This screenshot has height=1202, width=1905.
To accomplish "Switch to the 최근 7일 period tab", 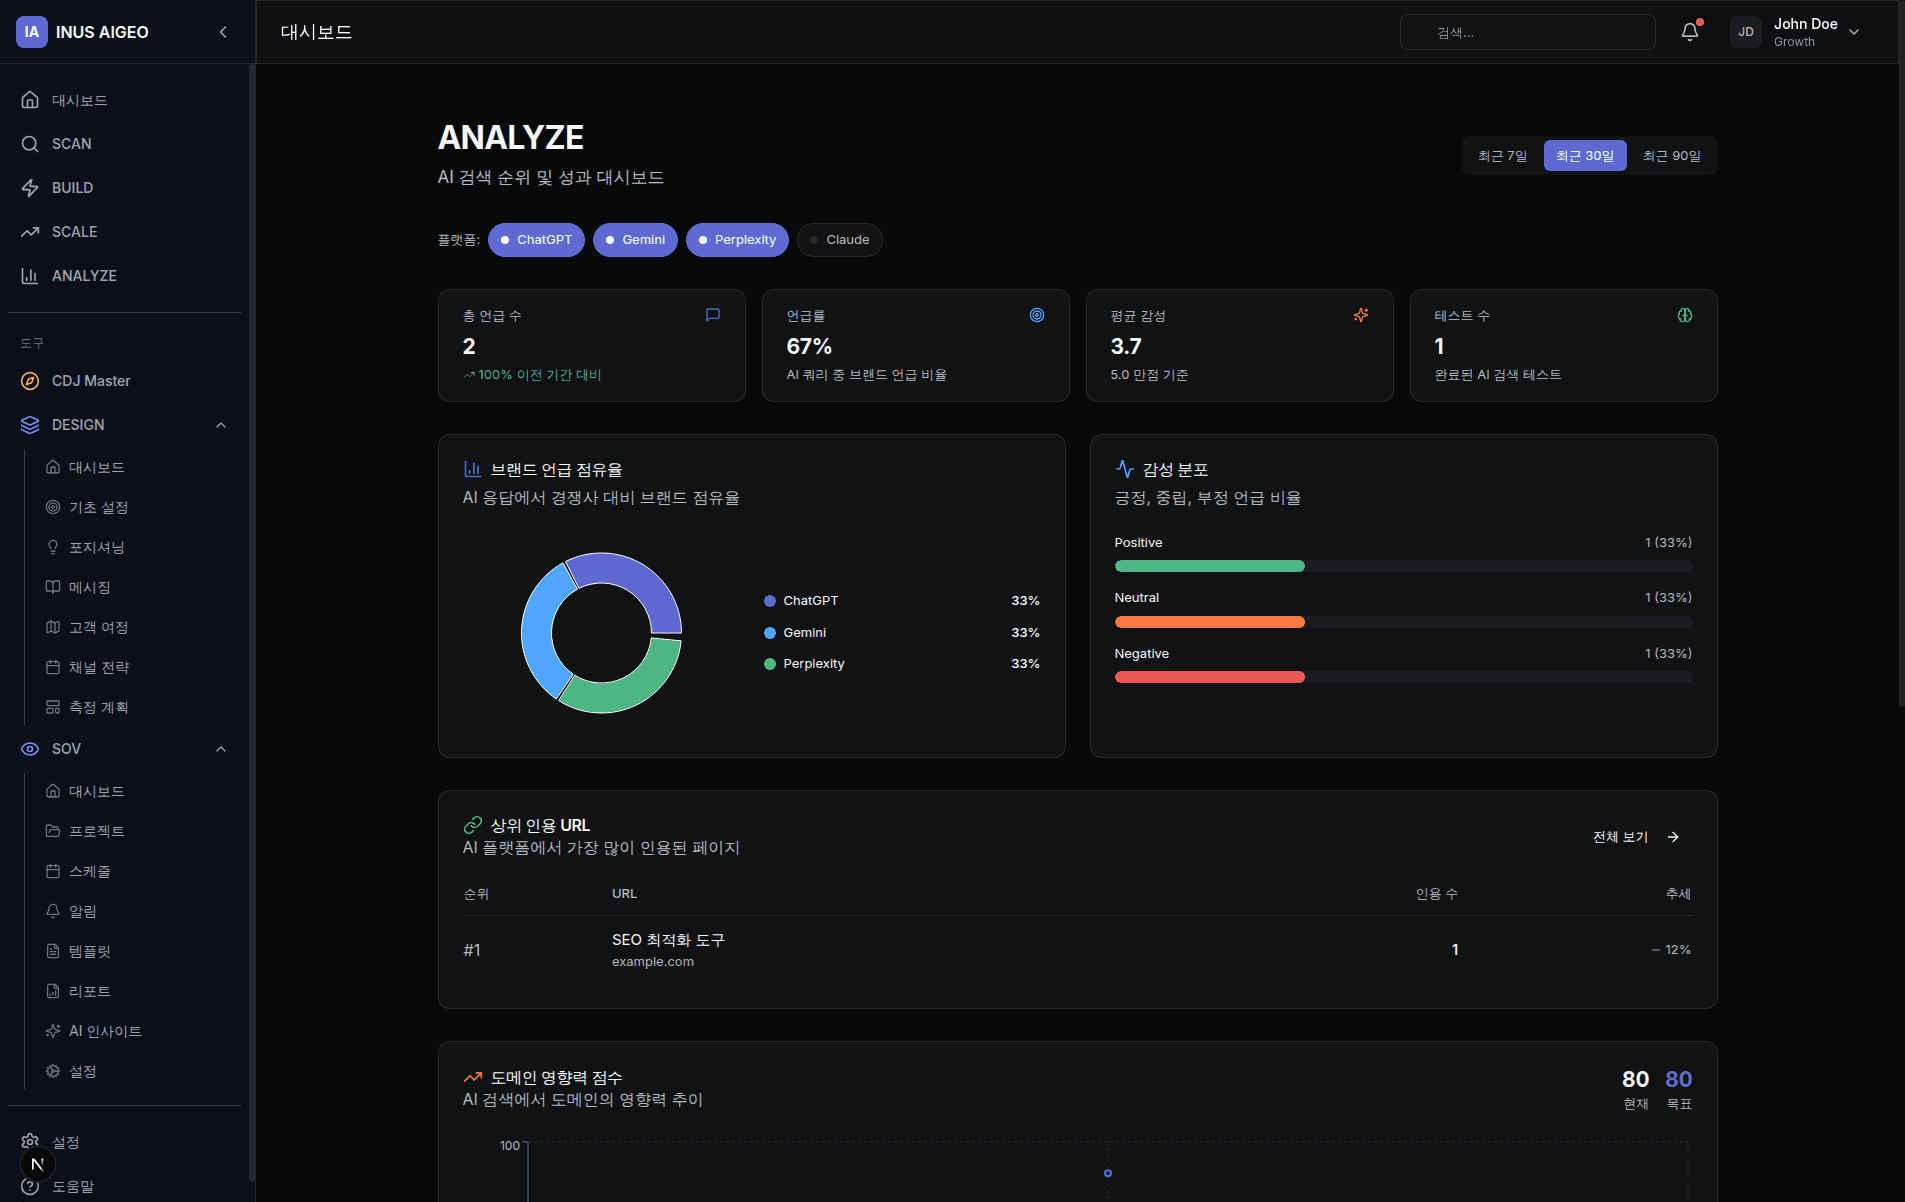I will (1502, 156).
